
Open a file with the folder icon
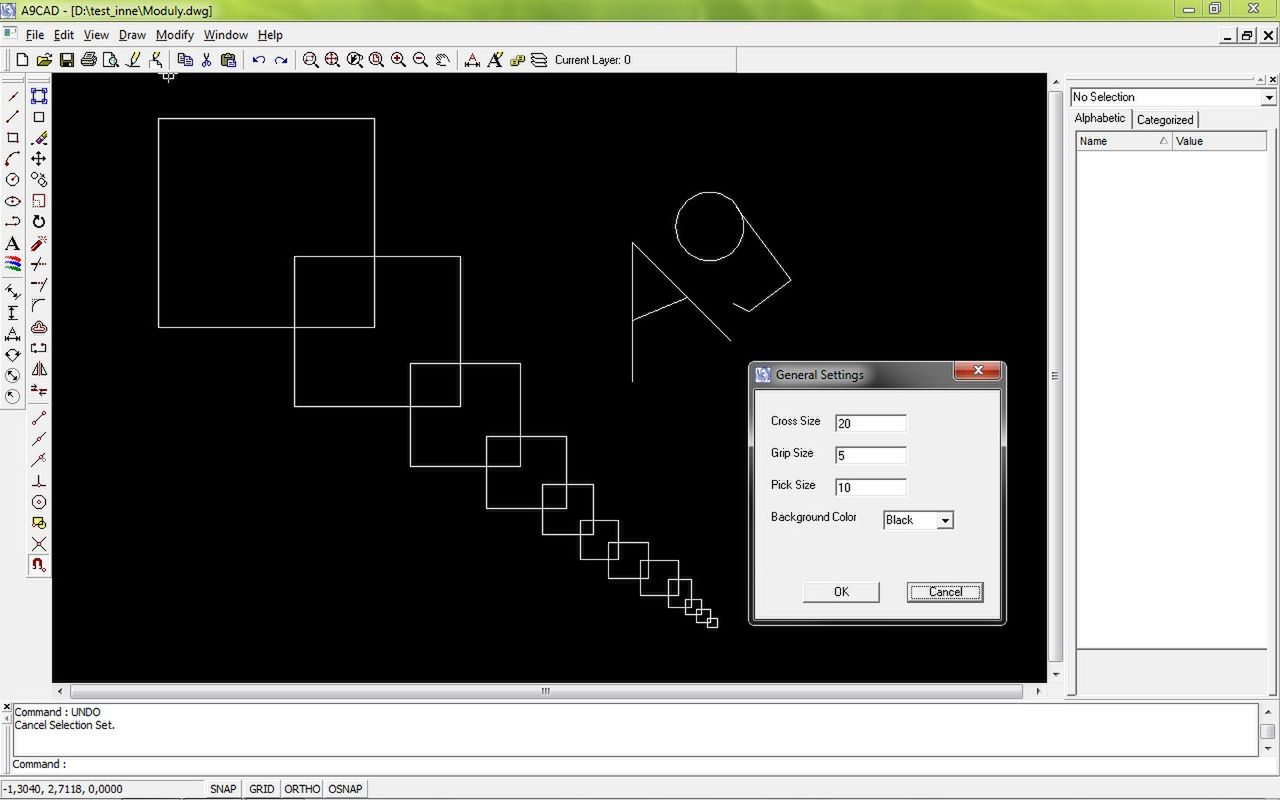[x=44, y=60]
